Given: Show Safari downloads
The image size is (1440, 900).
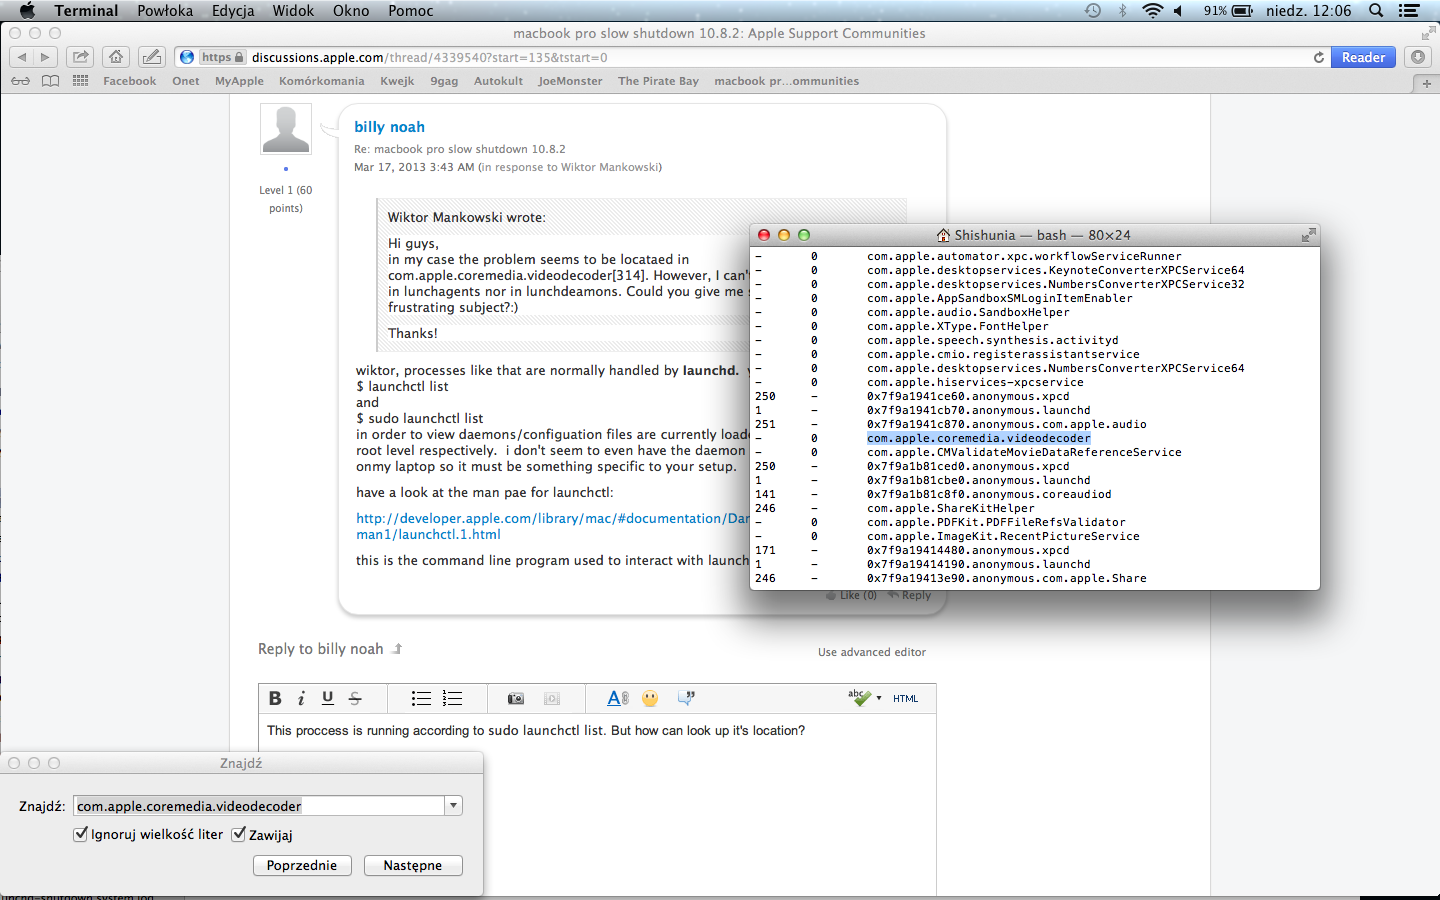Looking at the screenshot, I should (x=1418, y=57).
